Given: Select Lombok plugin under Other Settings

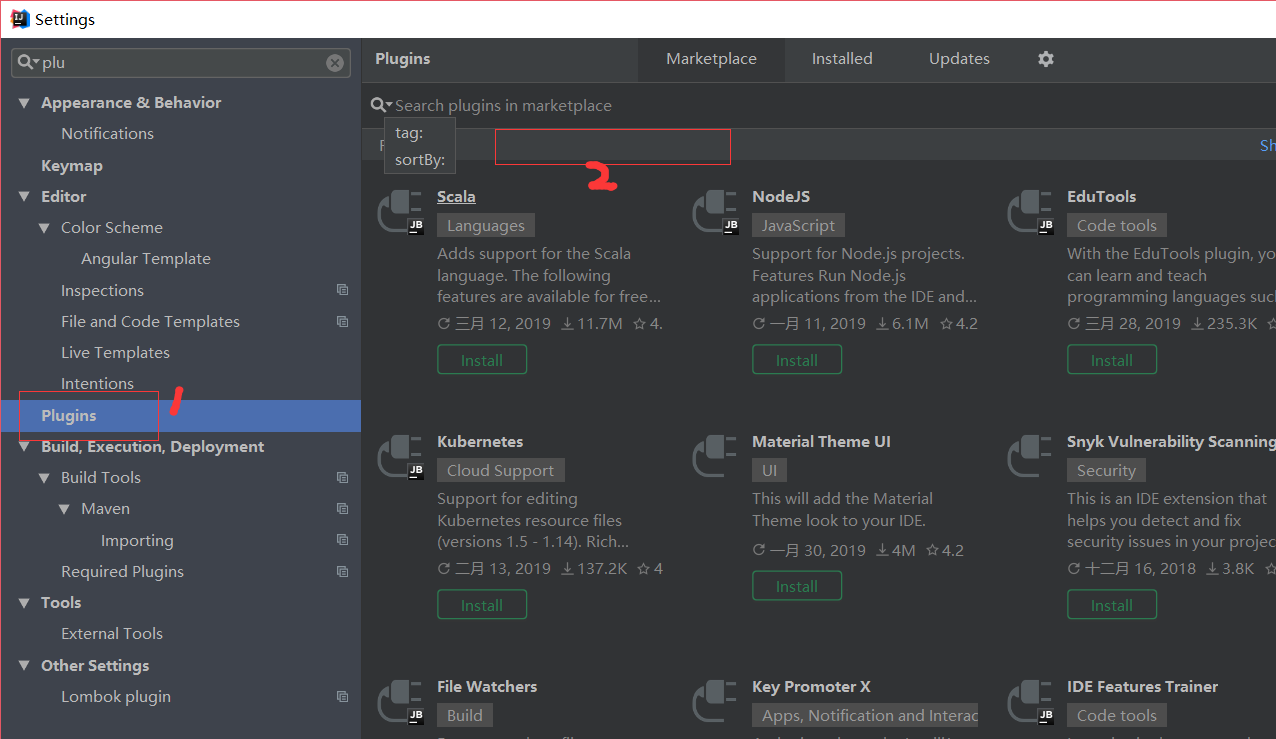Looking at the screenshot, I should tap(116, 697).
